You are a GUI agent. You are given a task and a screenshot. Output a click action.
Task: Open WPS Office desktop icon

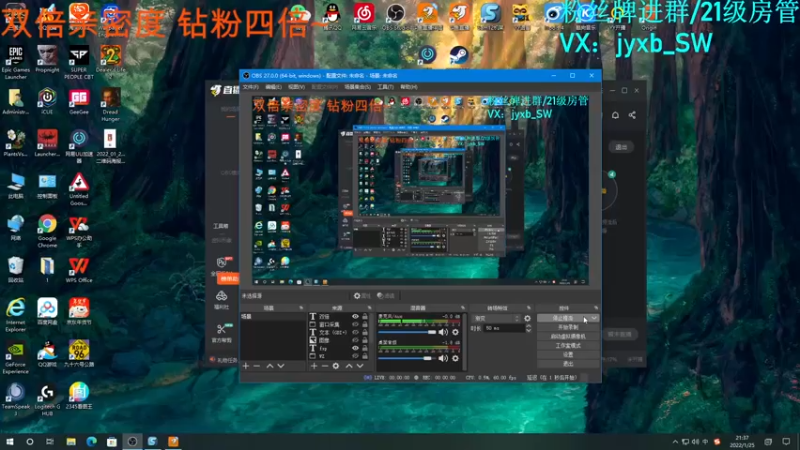(79, 270)
